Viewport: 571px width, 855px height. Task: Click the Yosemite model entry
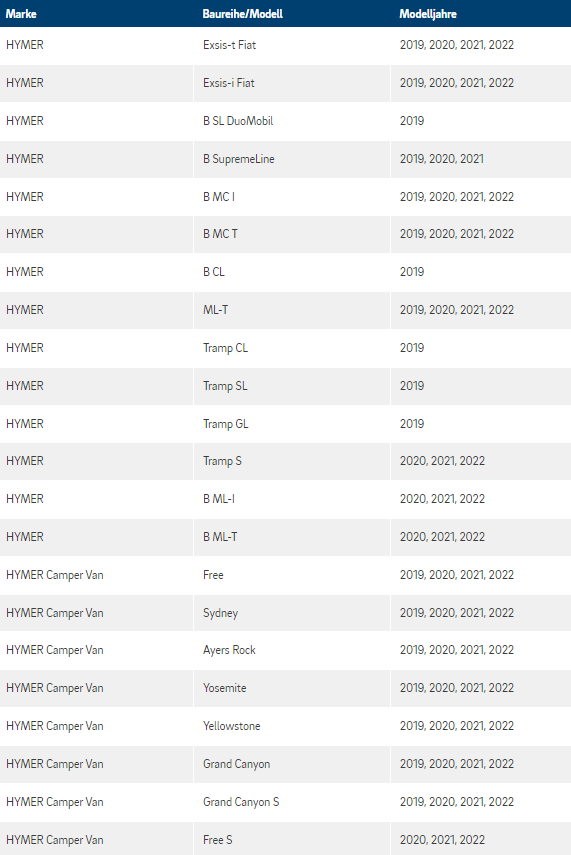(225, 688)
